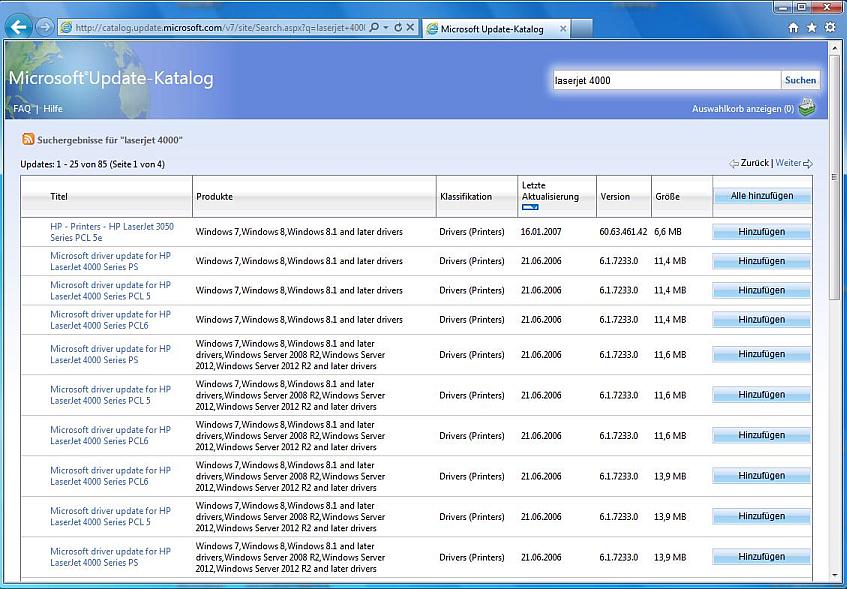Click Hinzufügen for the 11,6 MB Series PS row
847x589 pixels.
pos(762,354)
